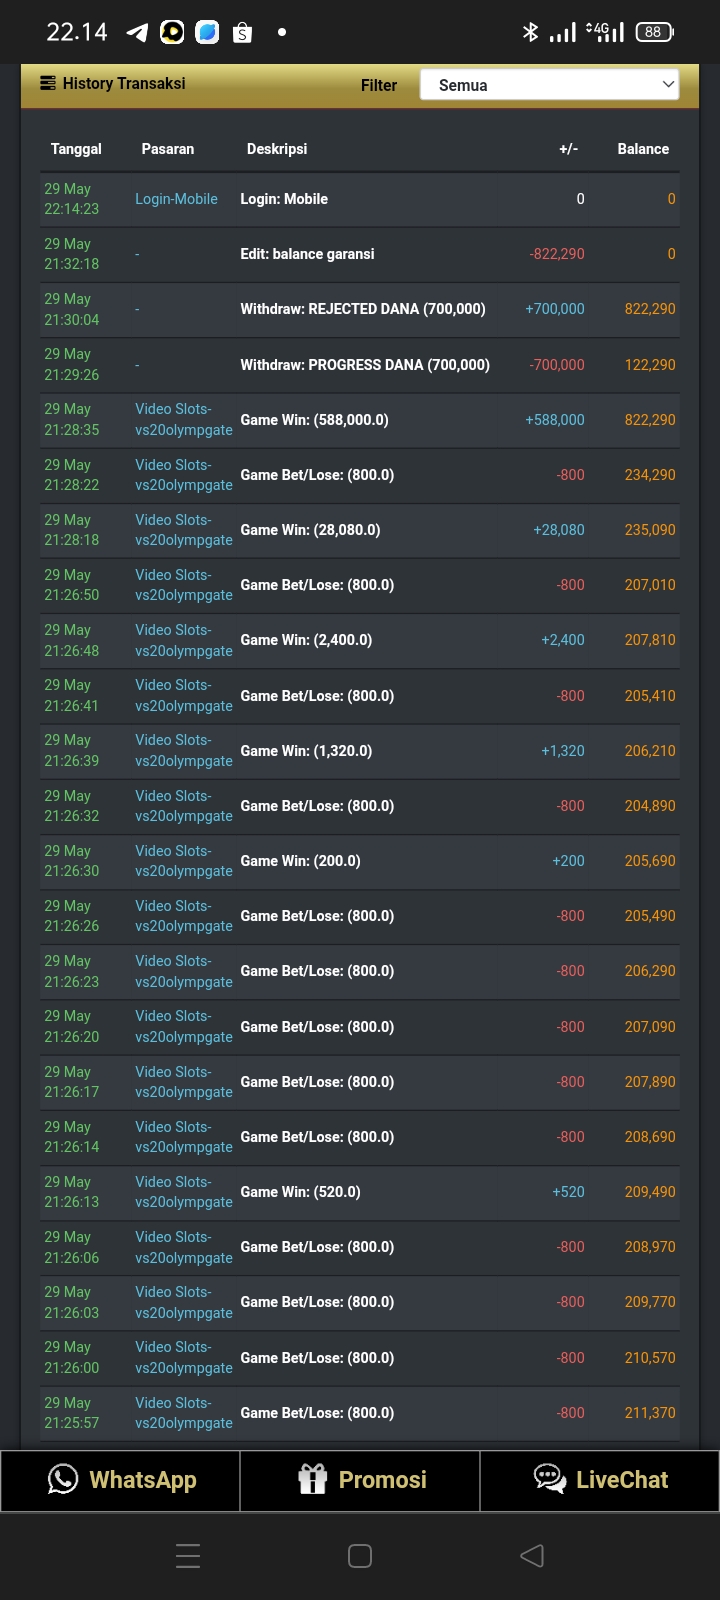Open Android recent apps menu icon

coord(188,1556)
